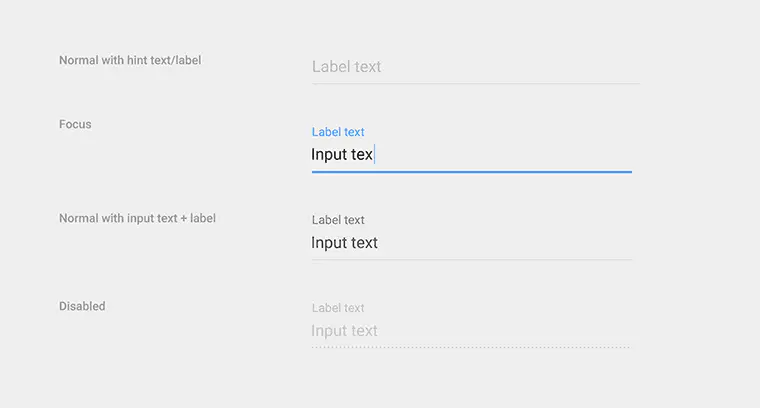This screenshot has width=760, height=408.
Task: Click the dark gray "Label text" floating label
Action: (x=338, y=220)
